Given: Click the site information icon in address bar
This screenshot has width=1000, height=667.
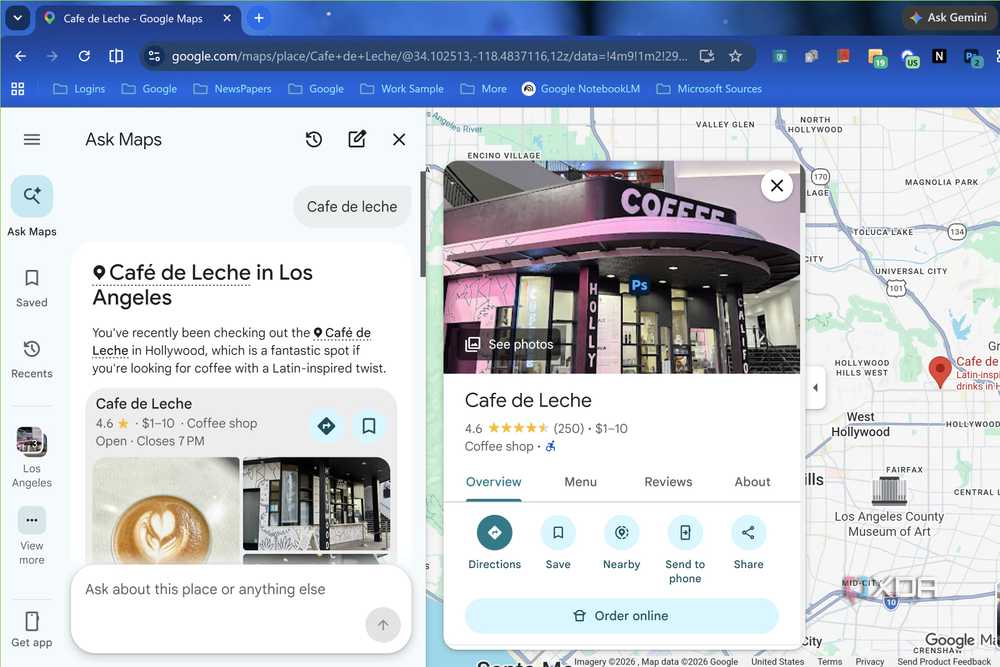Looking at the screenshot, I should click(x=154, y=56).
